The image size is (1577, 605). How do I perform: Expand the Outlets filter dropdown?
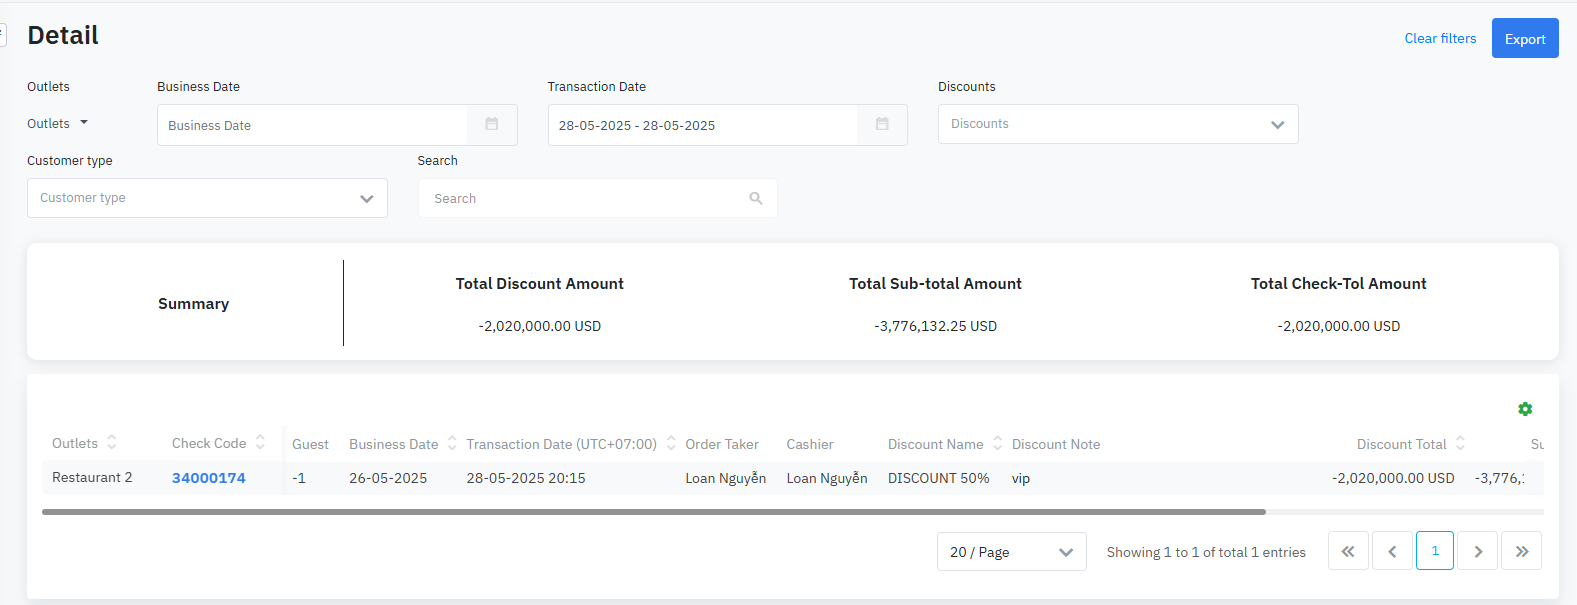point(58,124)
